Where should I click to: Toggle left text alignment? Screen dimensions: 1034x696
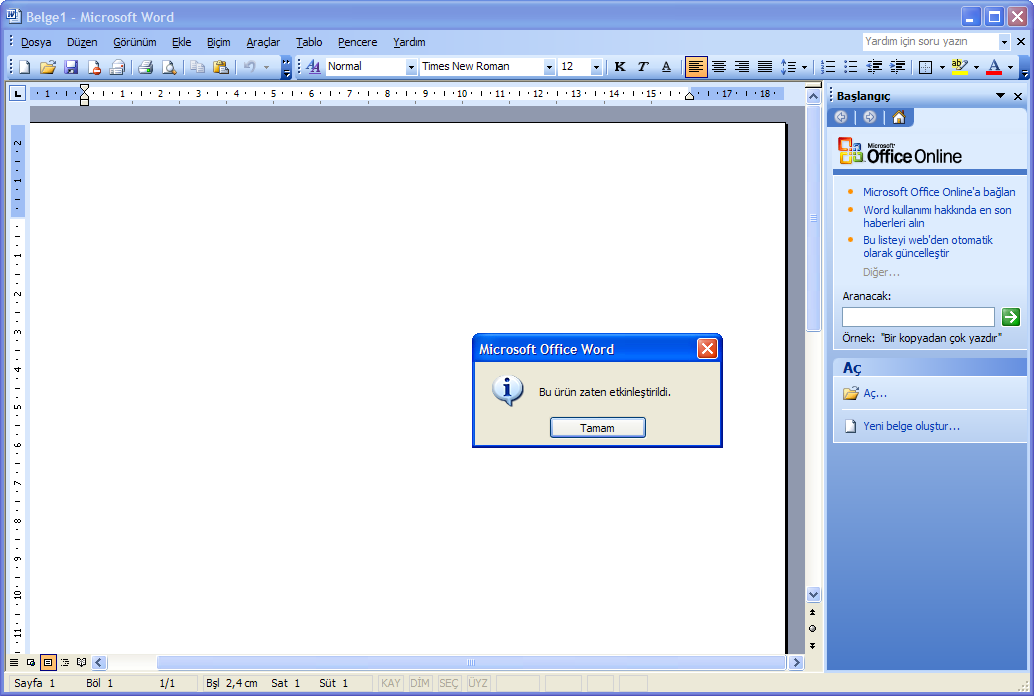click(x=696, y=67)
